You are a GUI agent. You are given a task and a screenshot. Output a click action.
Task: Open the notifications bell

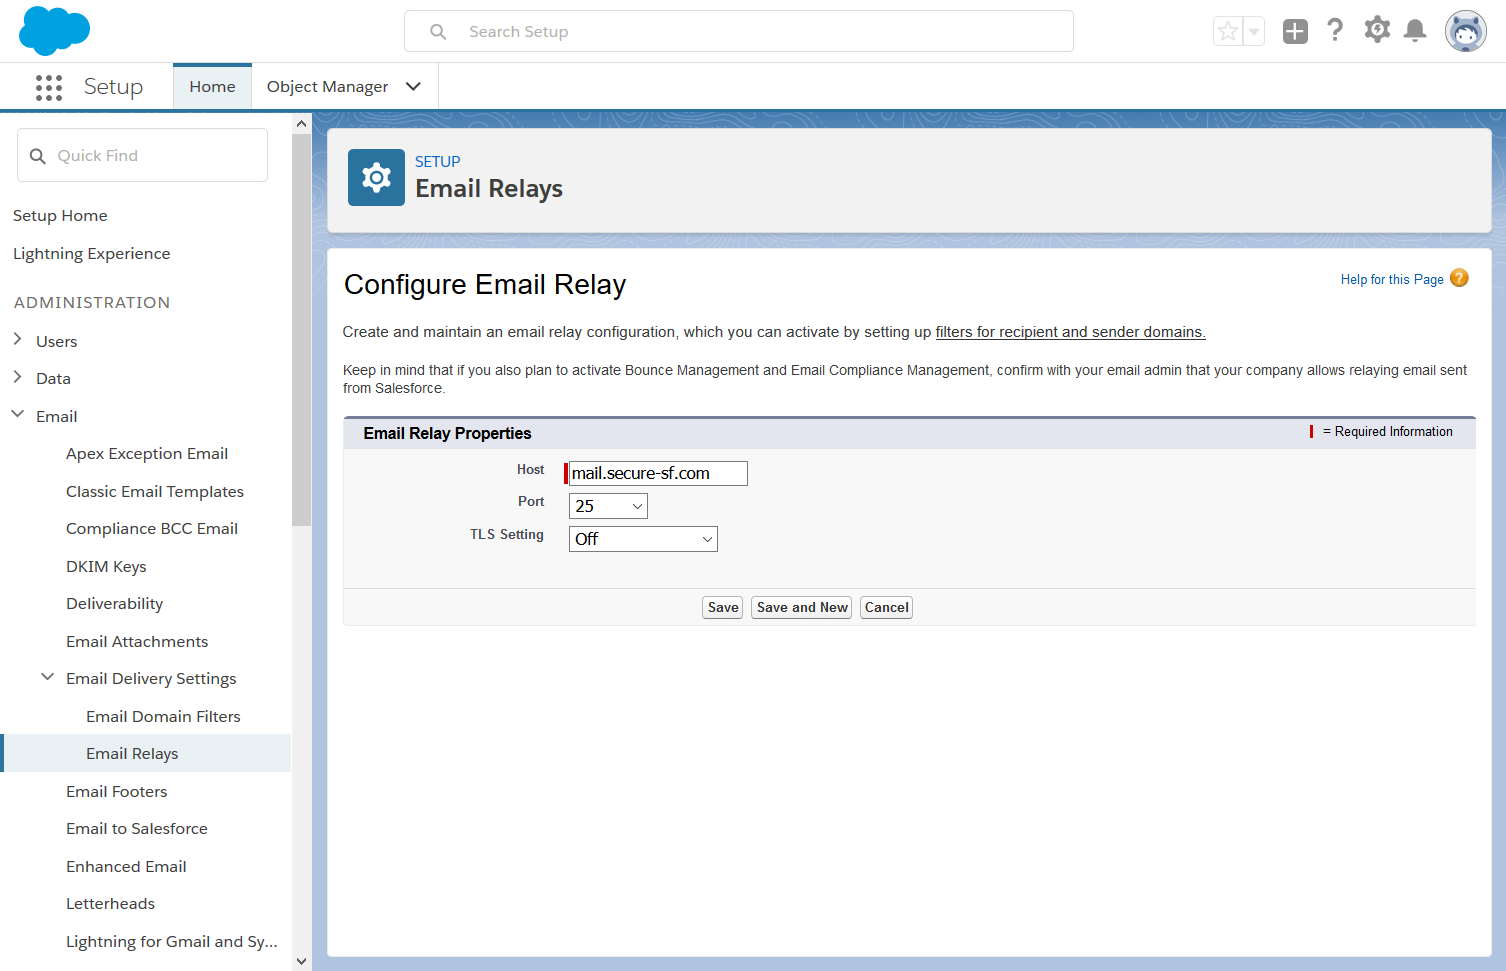pos(1415,31)
